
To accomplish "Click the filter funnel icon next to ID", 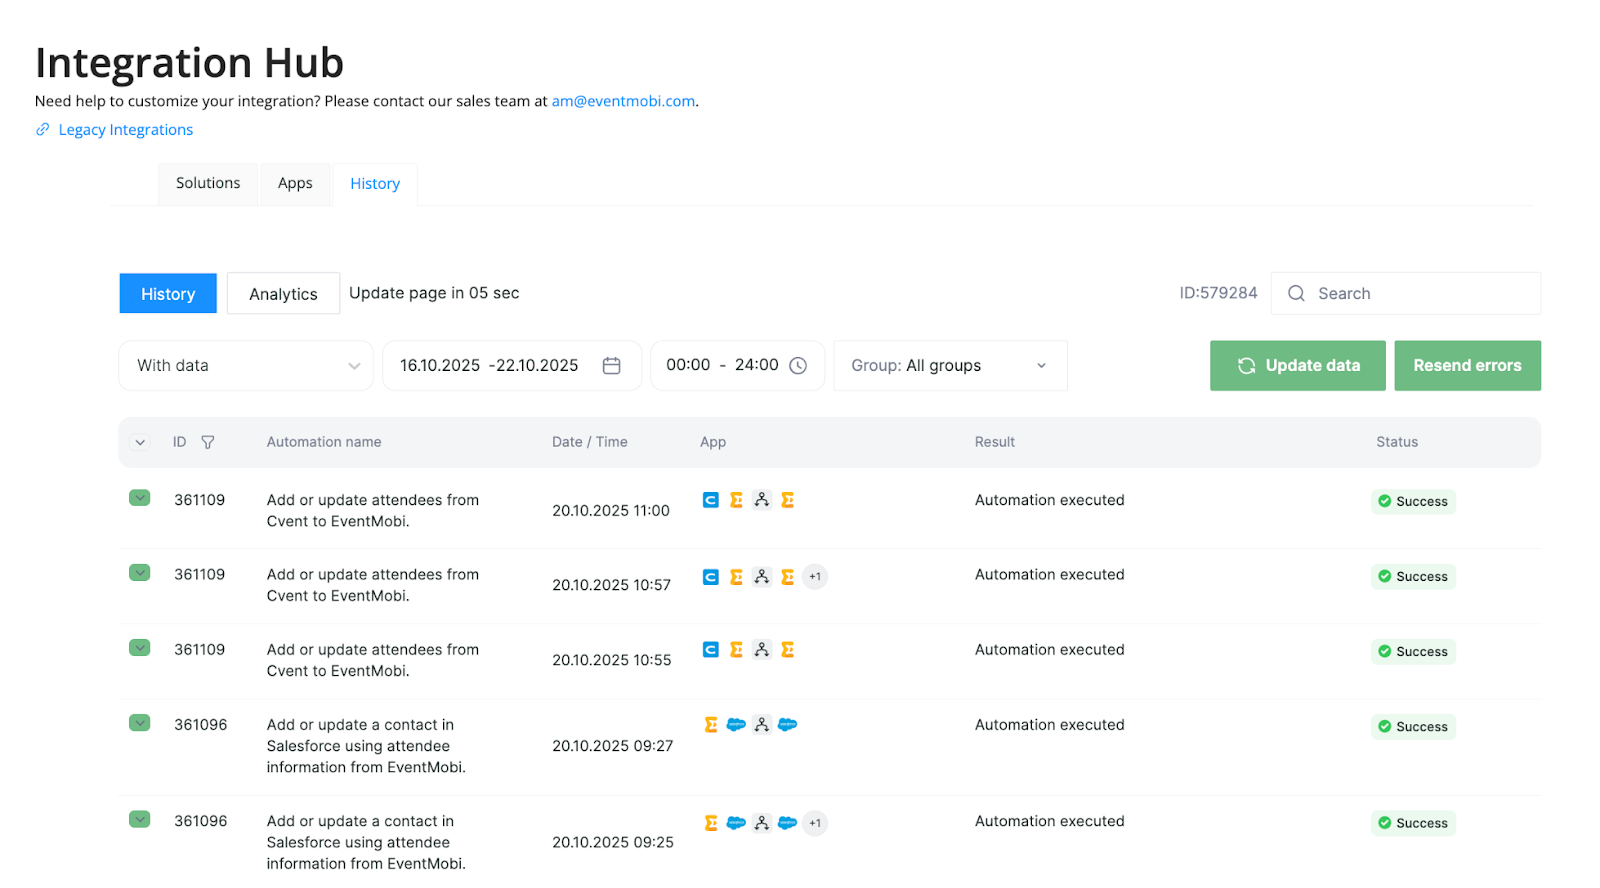I will 208,442.
